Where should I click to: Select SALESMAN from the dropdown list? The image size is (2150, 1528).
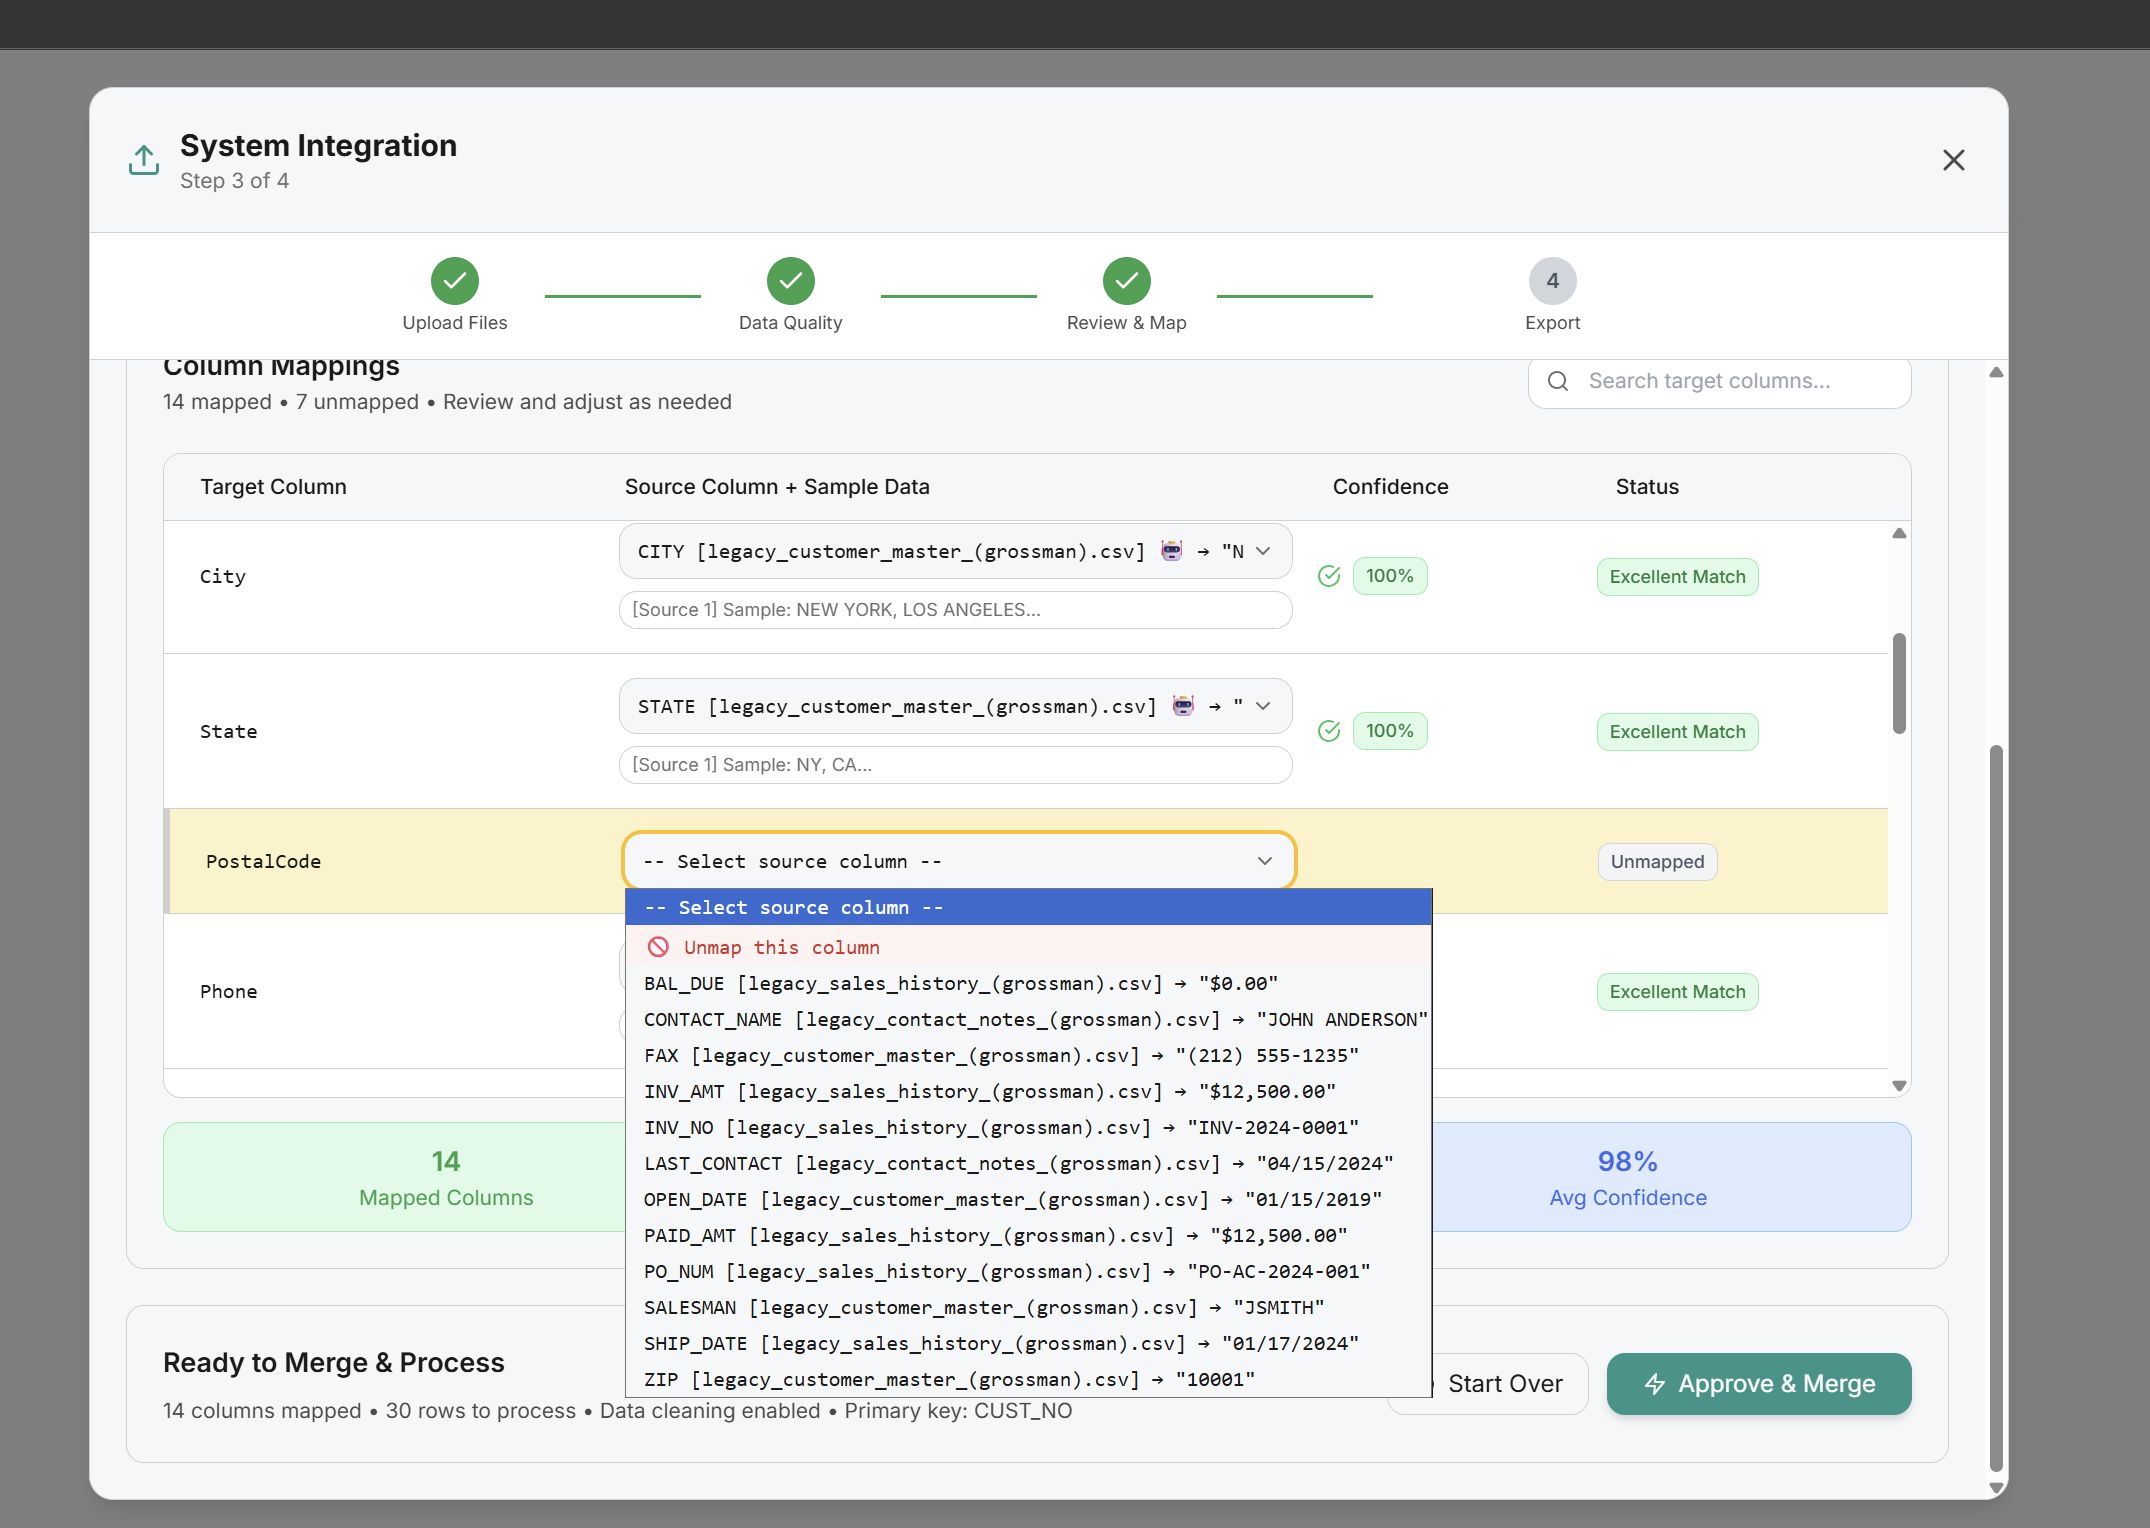983,1308
